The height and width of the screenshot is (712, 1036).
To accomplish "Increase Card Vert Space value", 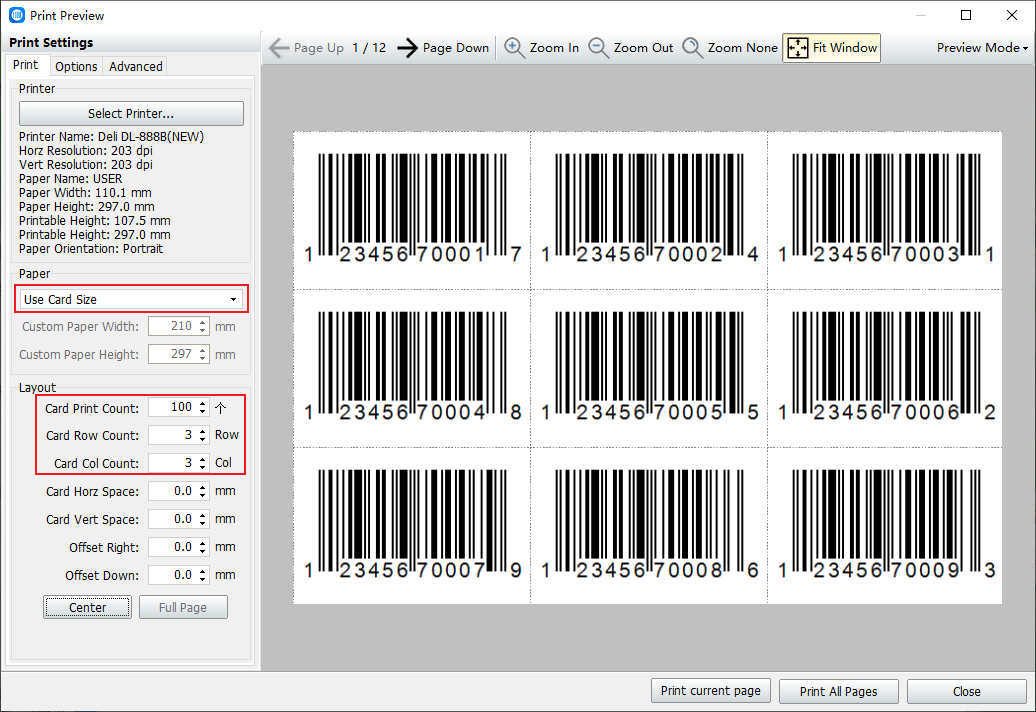I will click(203, 515).
